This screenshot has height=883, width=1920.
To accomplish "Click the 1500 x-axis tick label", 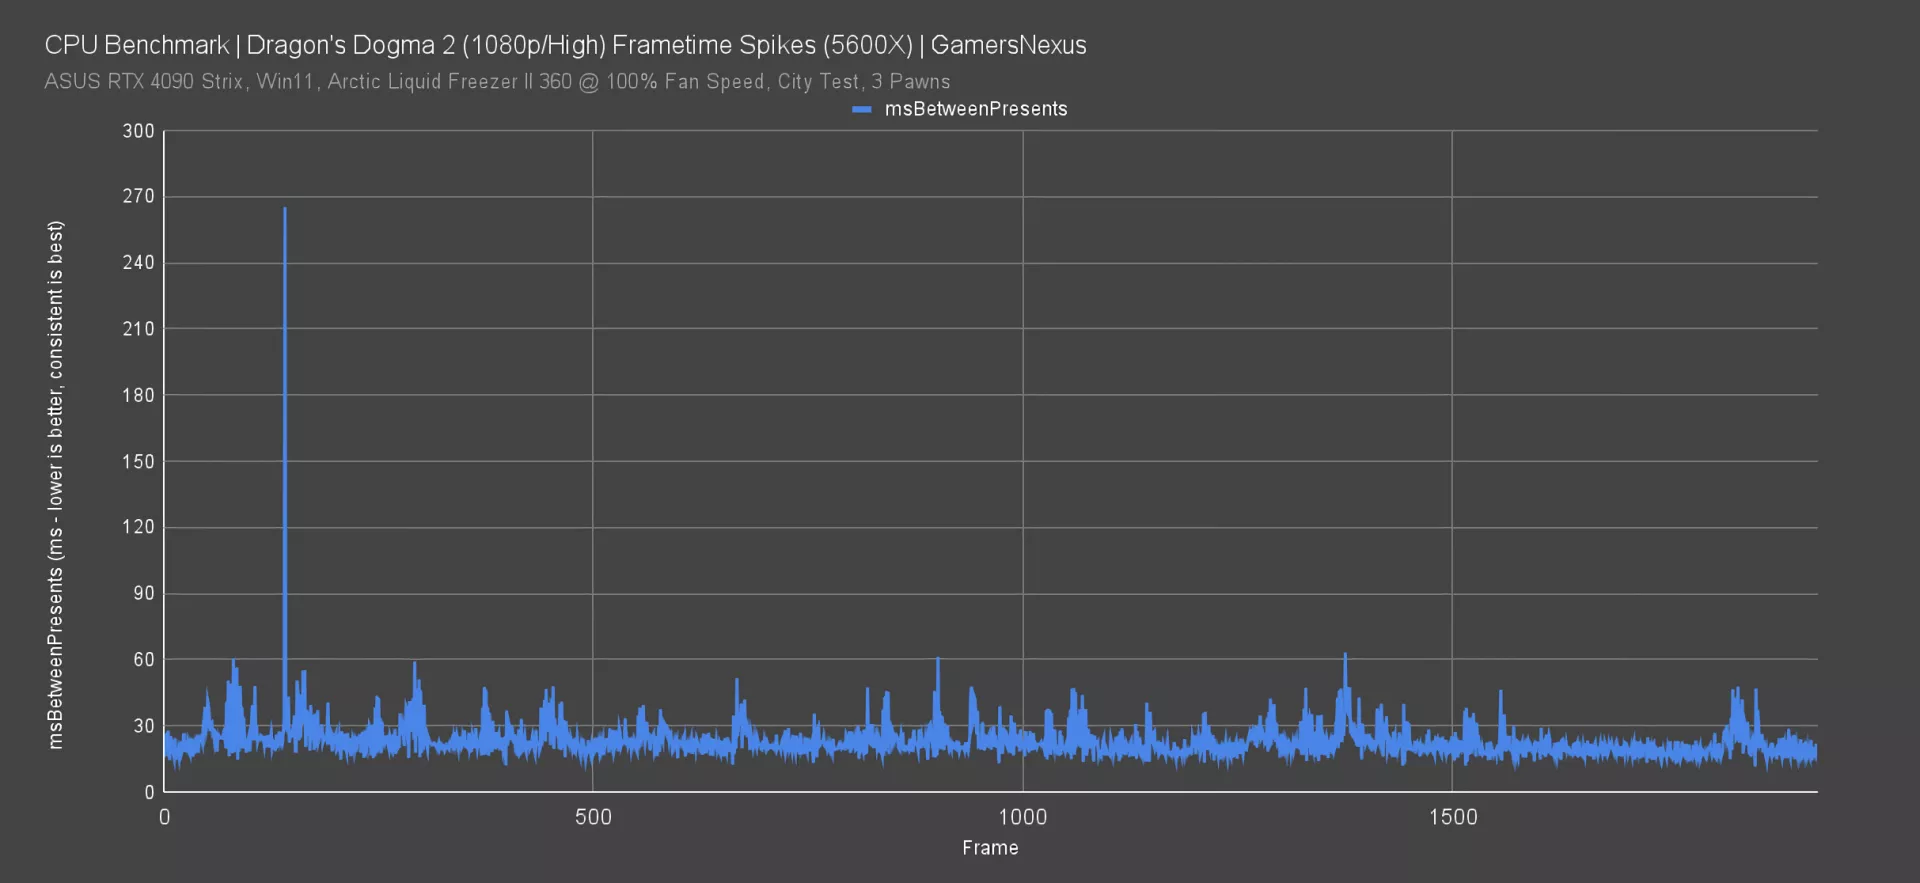I will point(1452,817).
